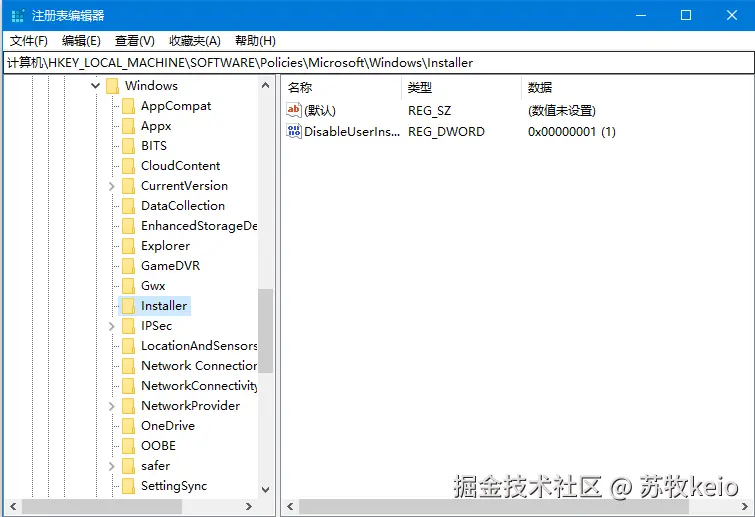755x517 pixels.
Task: Click the SettingSync folder icon
Action: pyautogui.click(x=129, y=486)
